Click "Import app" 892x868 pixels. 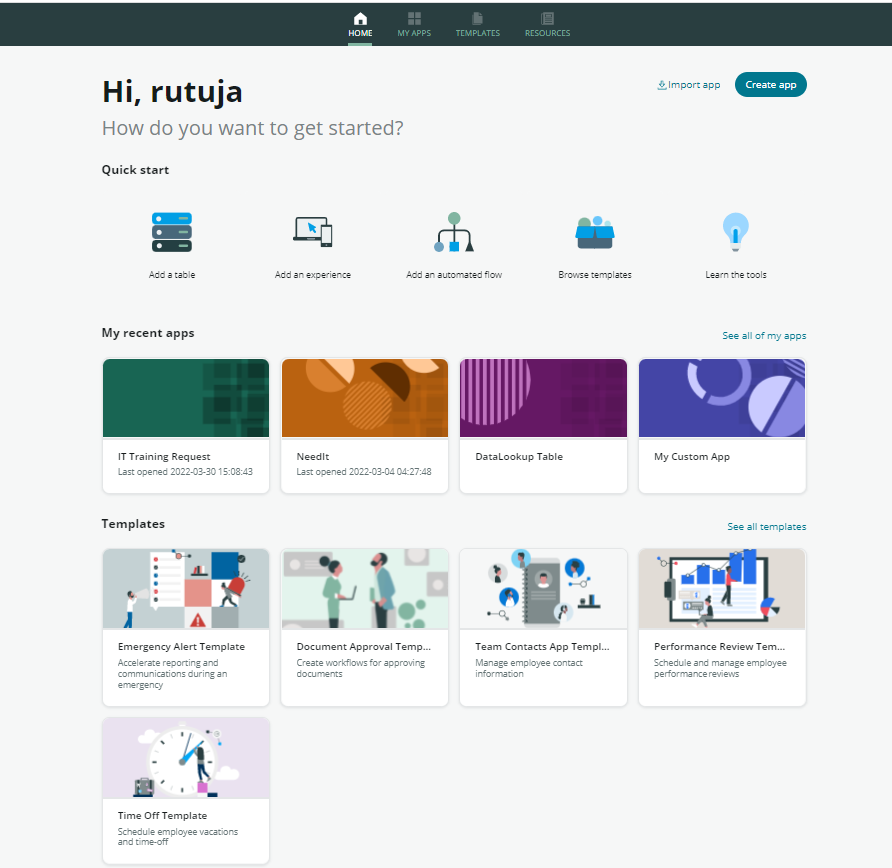pyautogui.click(x=688, y=85)
